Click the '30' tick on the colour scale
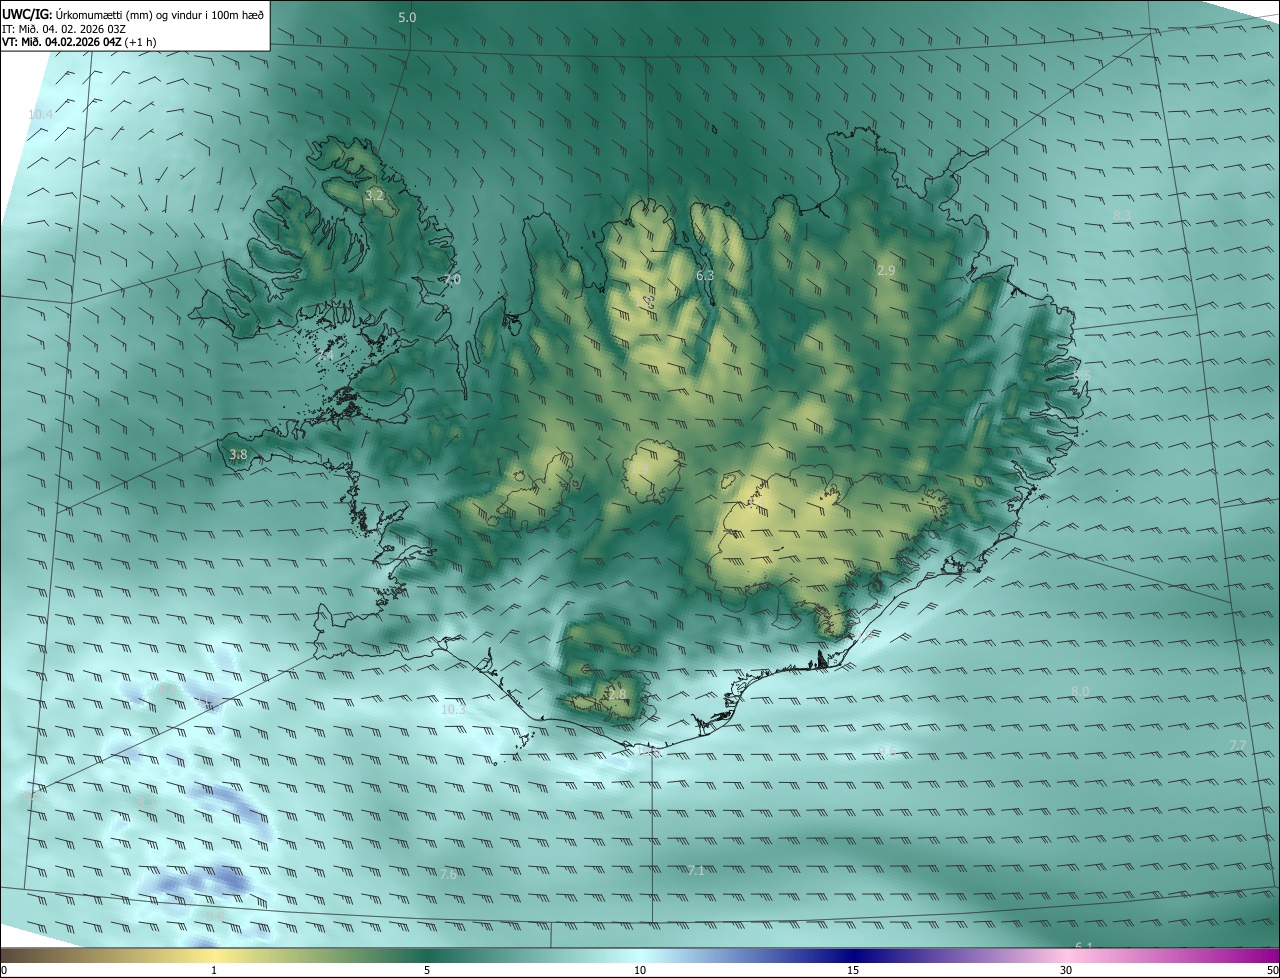The image size is (1280, 978). (x=1066, y=970)
